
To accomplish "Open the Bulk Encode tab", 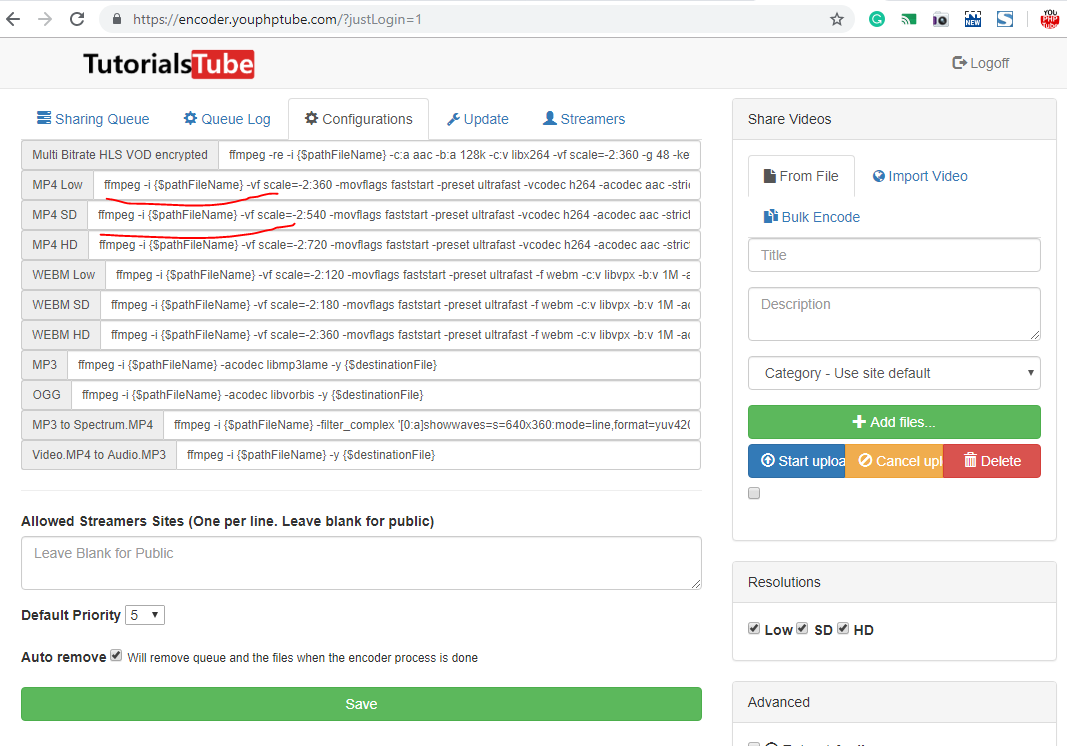I will [812, 217].
